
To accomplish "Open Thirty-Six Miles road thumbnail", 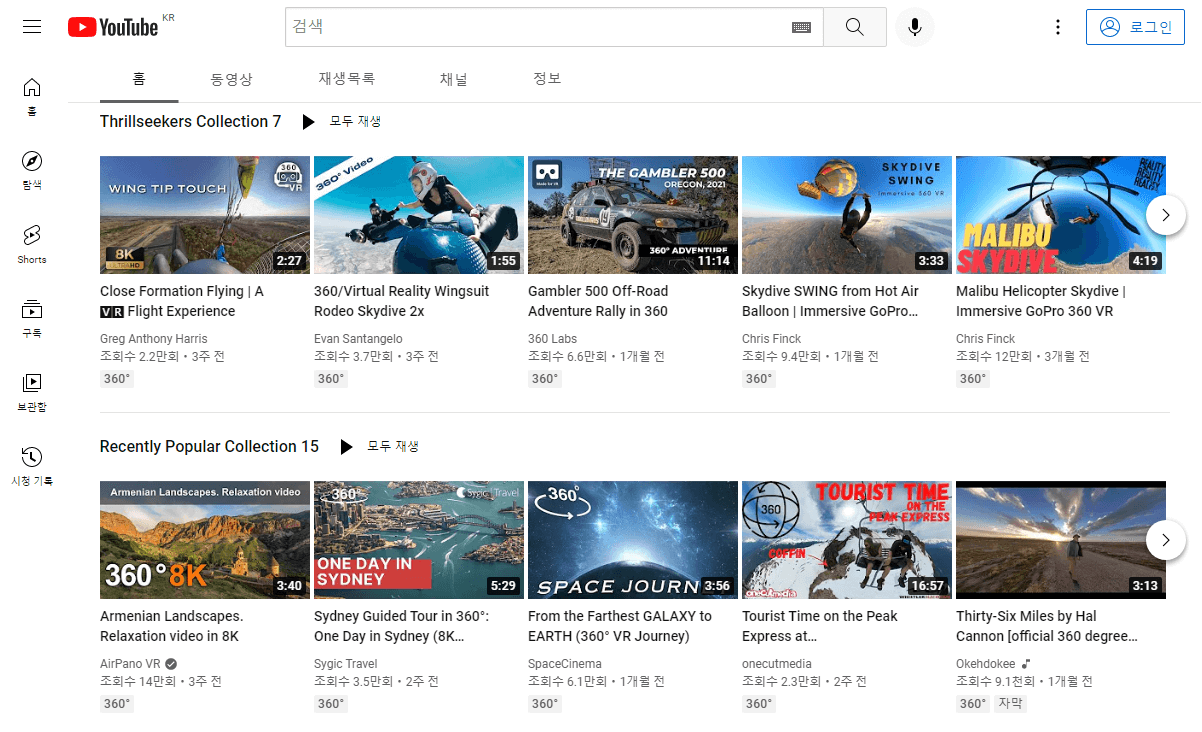I will pyautogui.click(x=1061, y=540).
